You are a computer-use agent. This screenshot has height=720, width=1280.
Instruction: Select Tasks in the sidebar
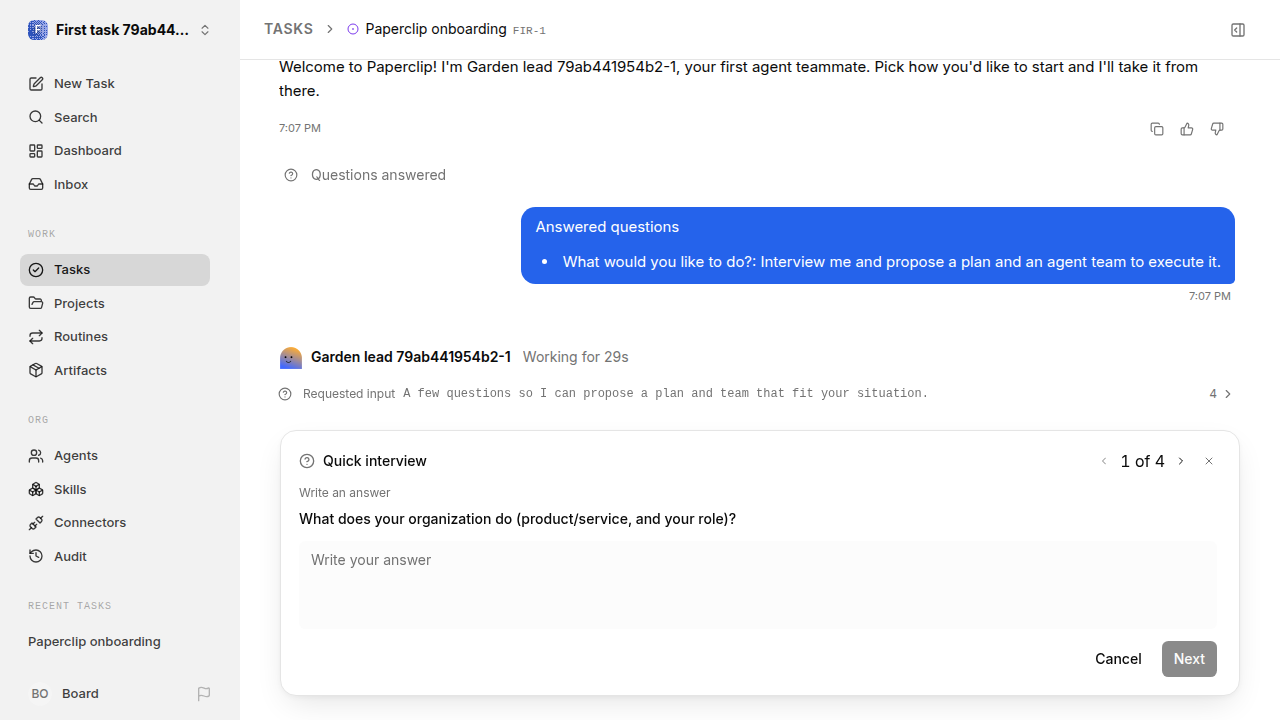[x=115, y=270]
